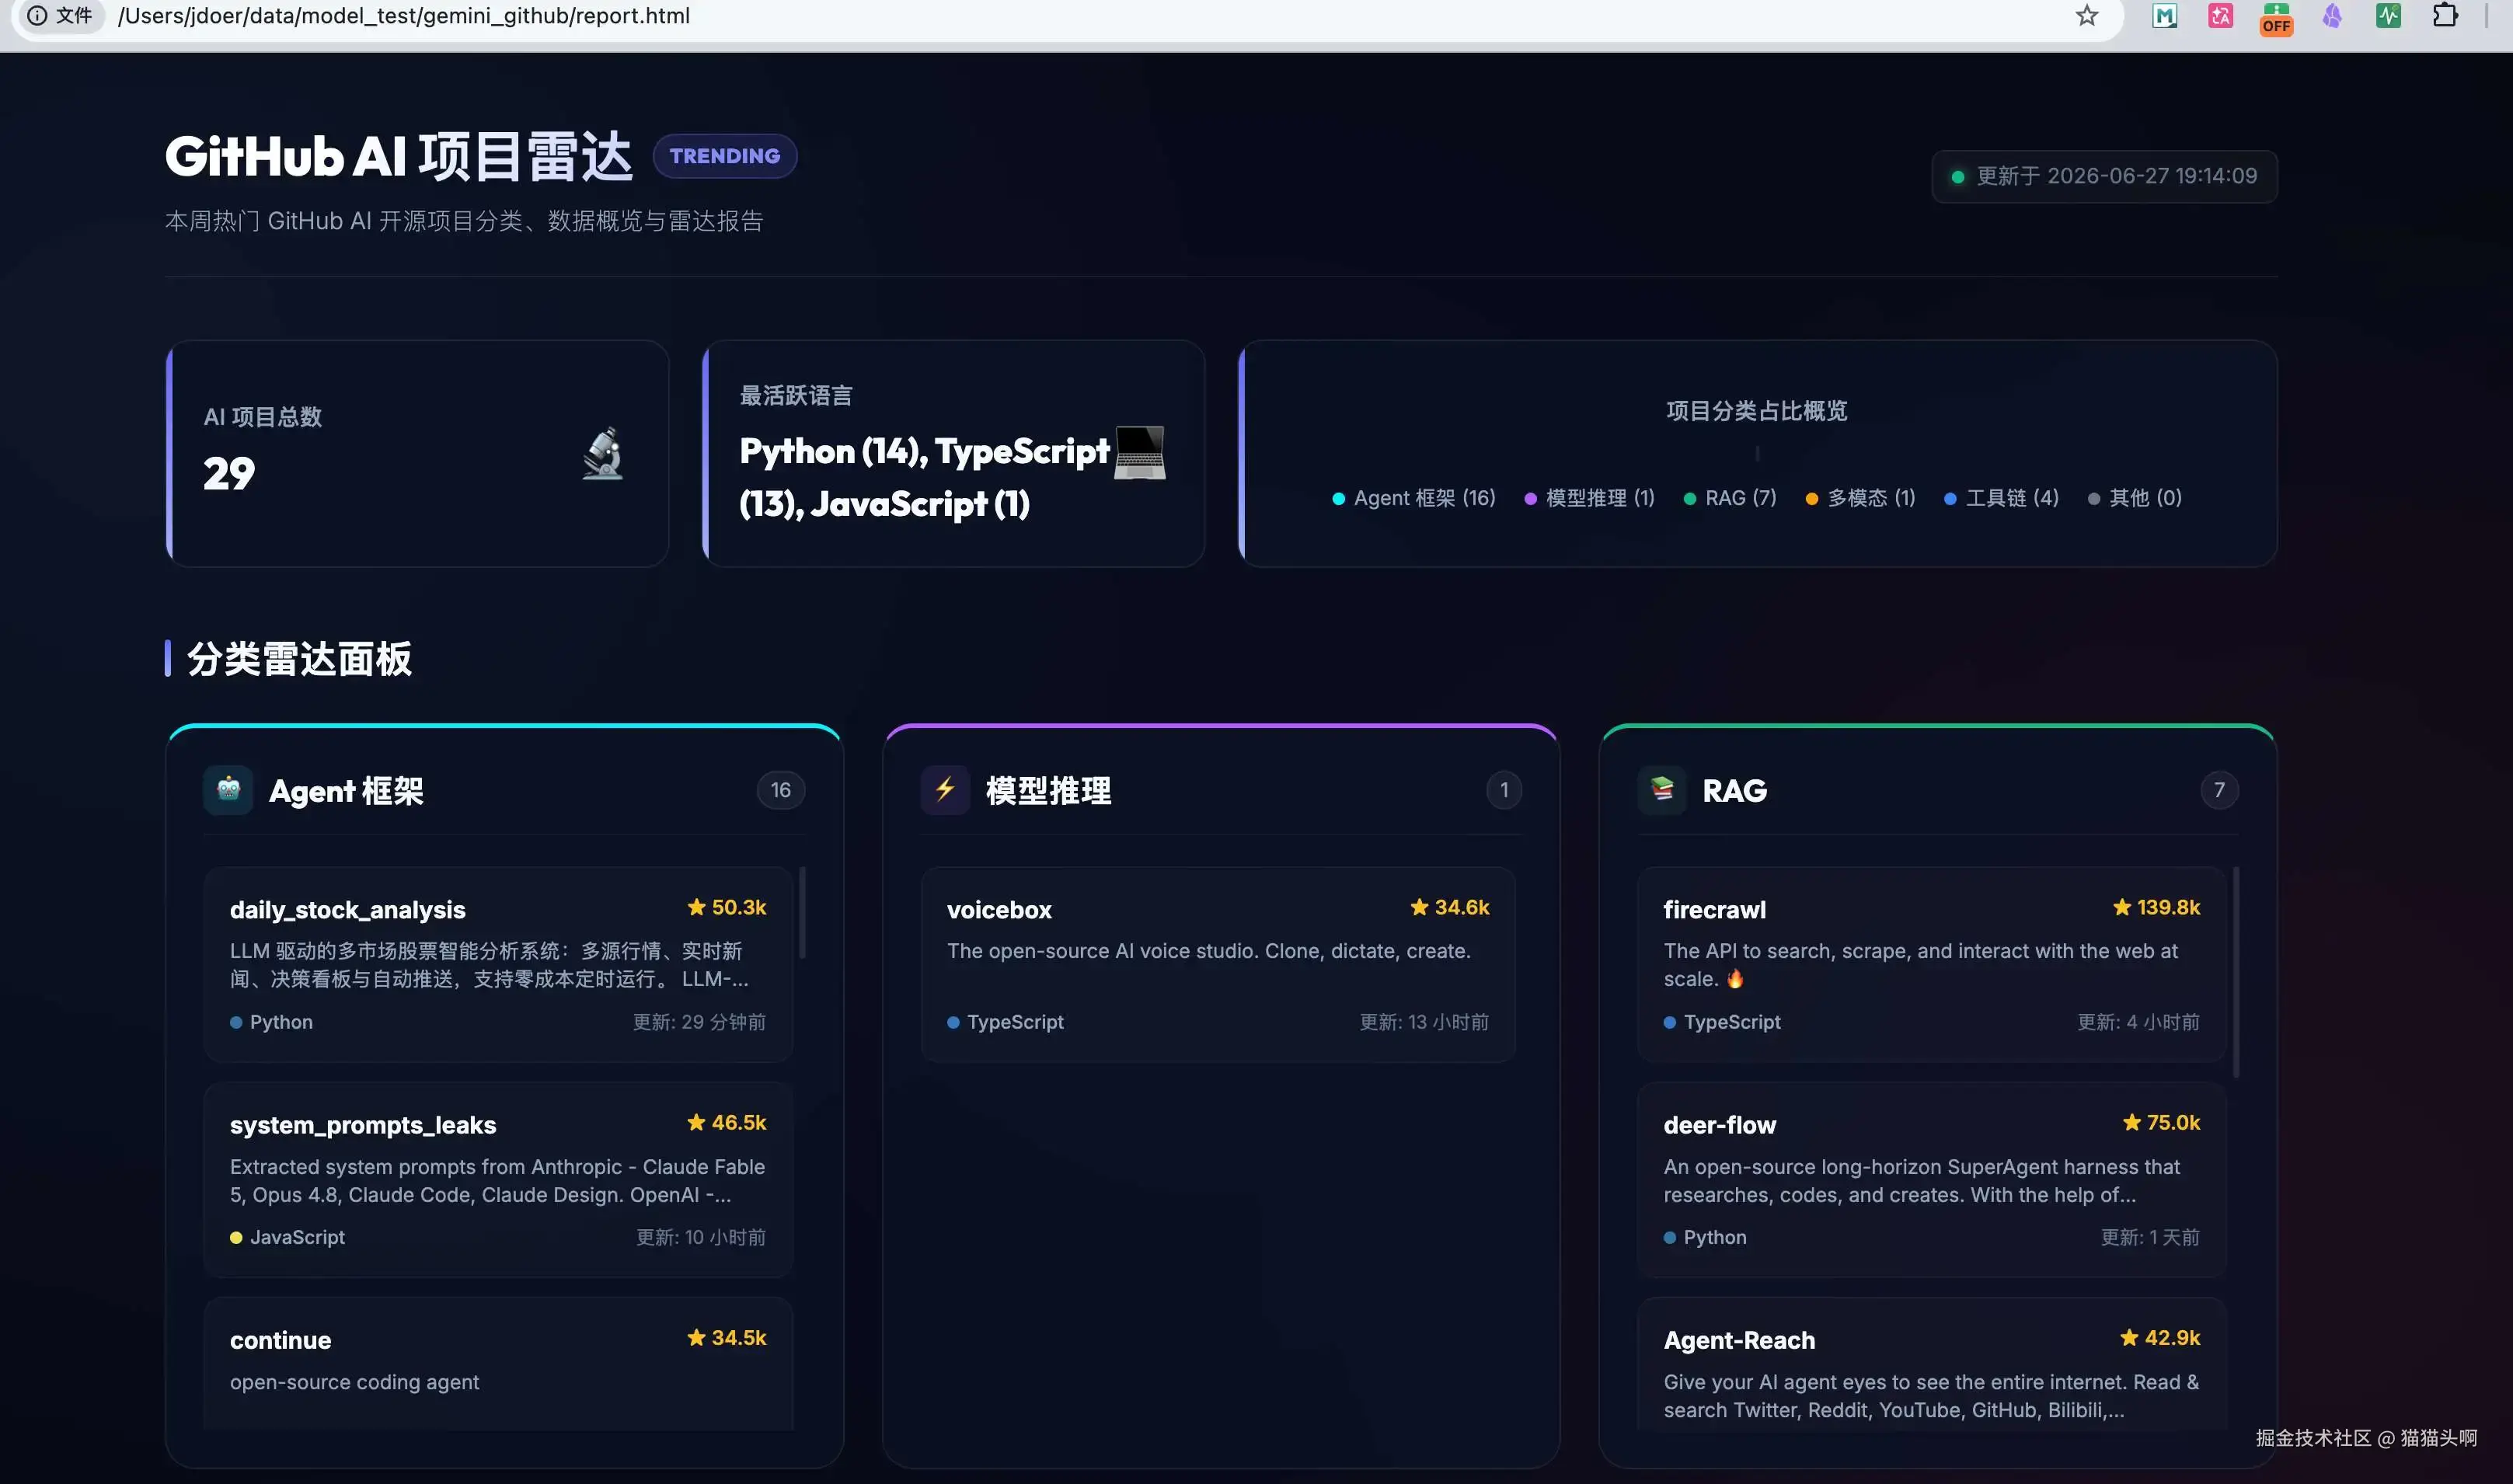
Task: Click '更新: 13 小时前' on voicebox
Action: pos(1424,1022)
